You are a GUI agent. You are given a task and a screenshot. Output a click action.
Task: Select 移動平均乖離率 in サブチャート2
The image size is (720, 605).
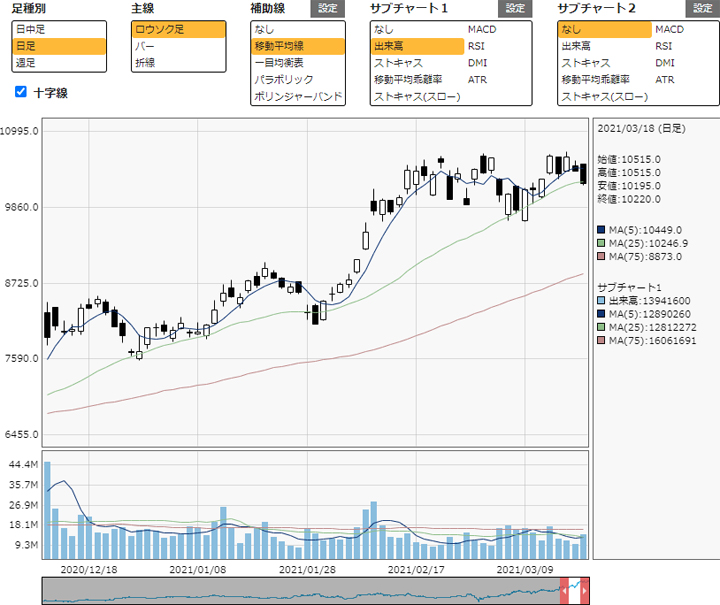click(x=605, y=80)
